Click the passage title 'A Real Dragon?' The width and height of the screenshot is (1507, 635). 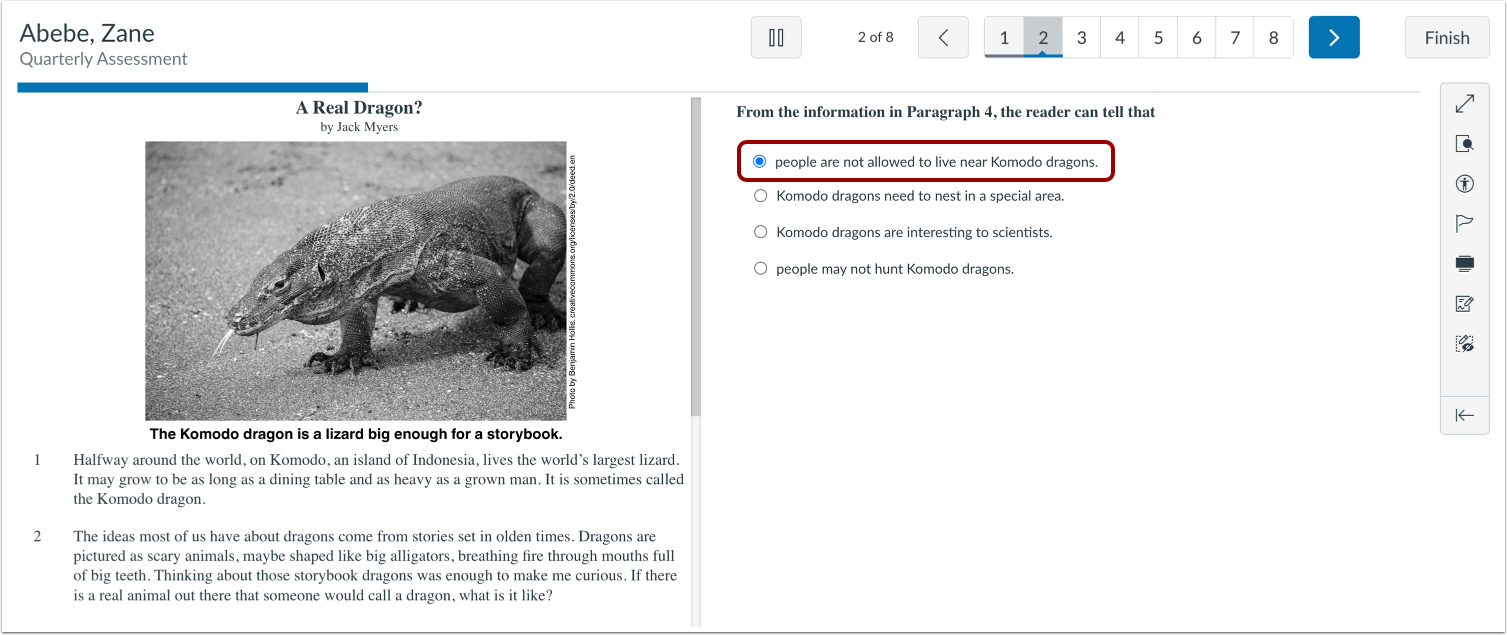pos(359,108)
